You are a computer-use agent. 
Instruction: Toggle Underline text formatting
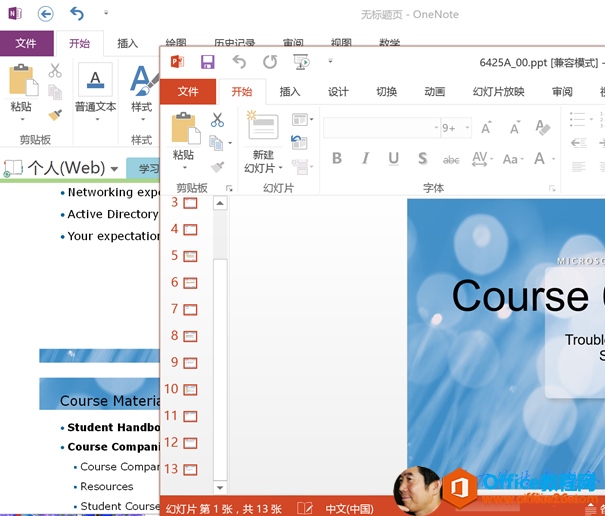394,158
